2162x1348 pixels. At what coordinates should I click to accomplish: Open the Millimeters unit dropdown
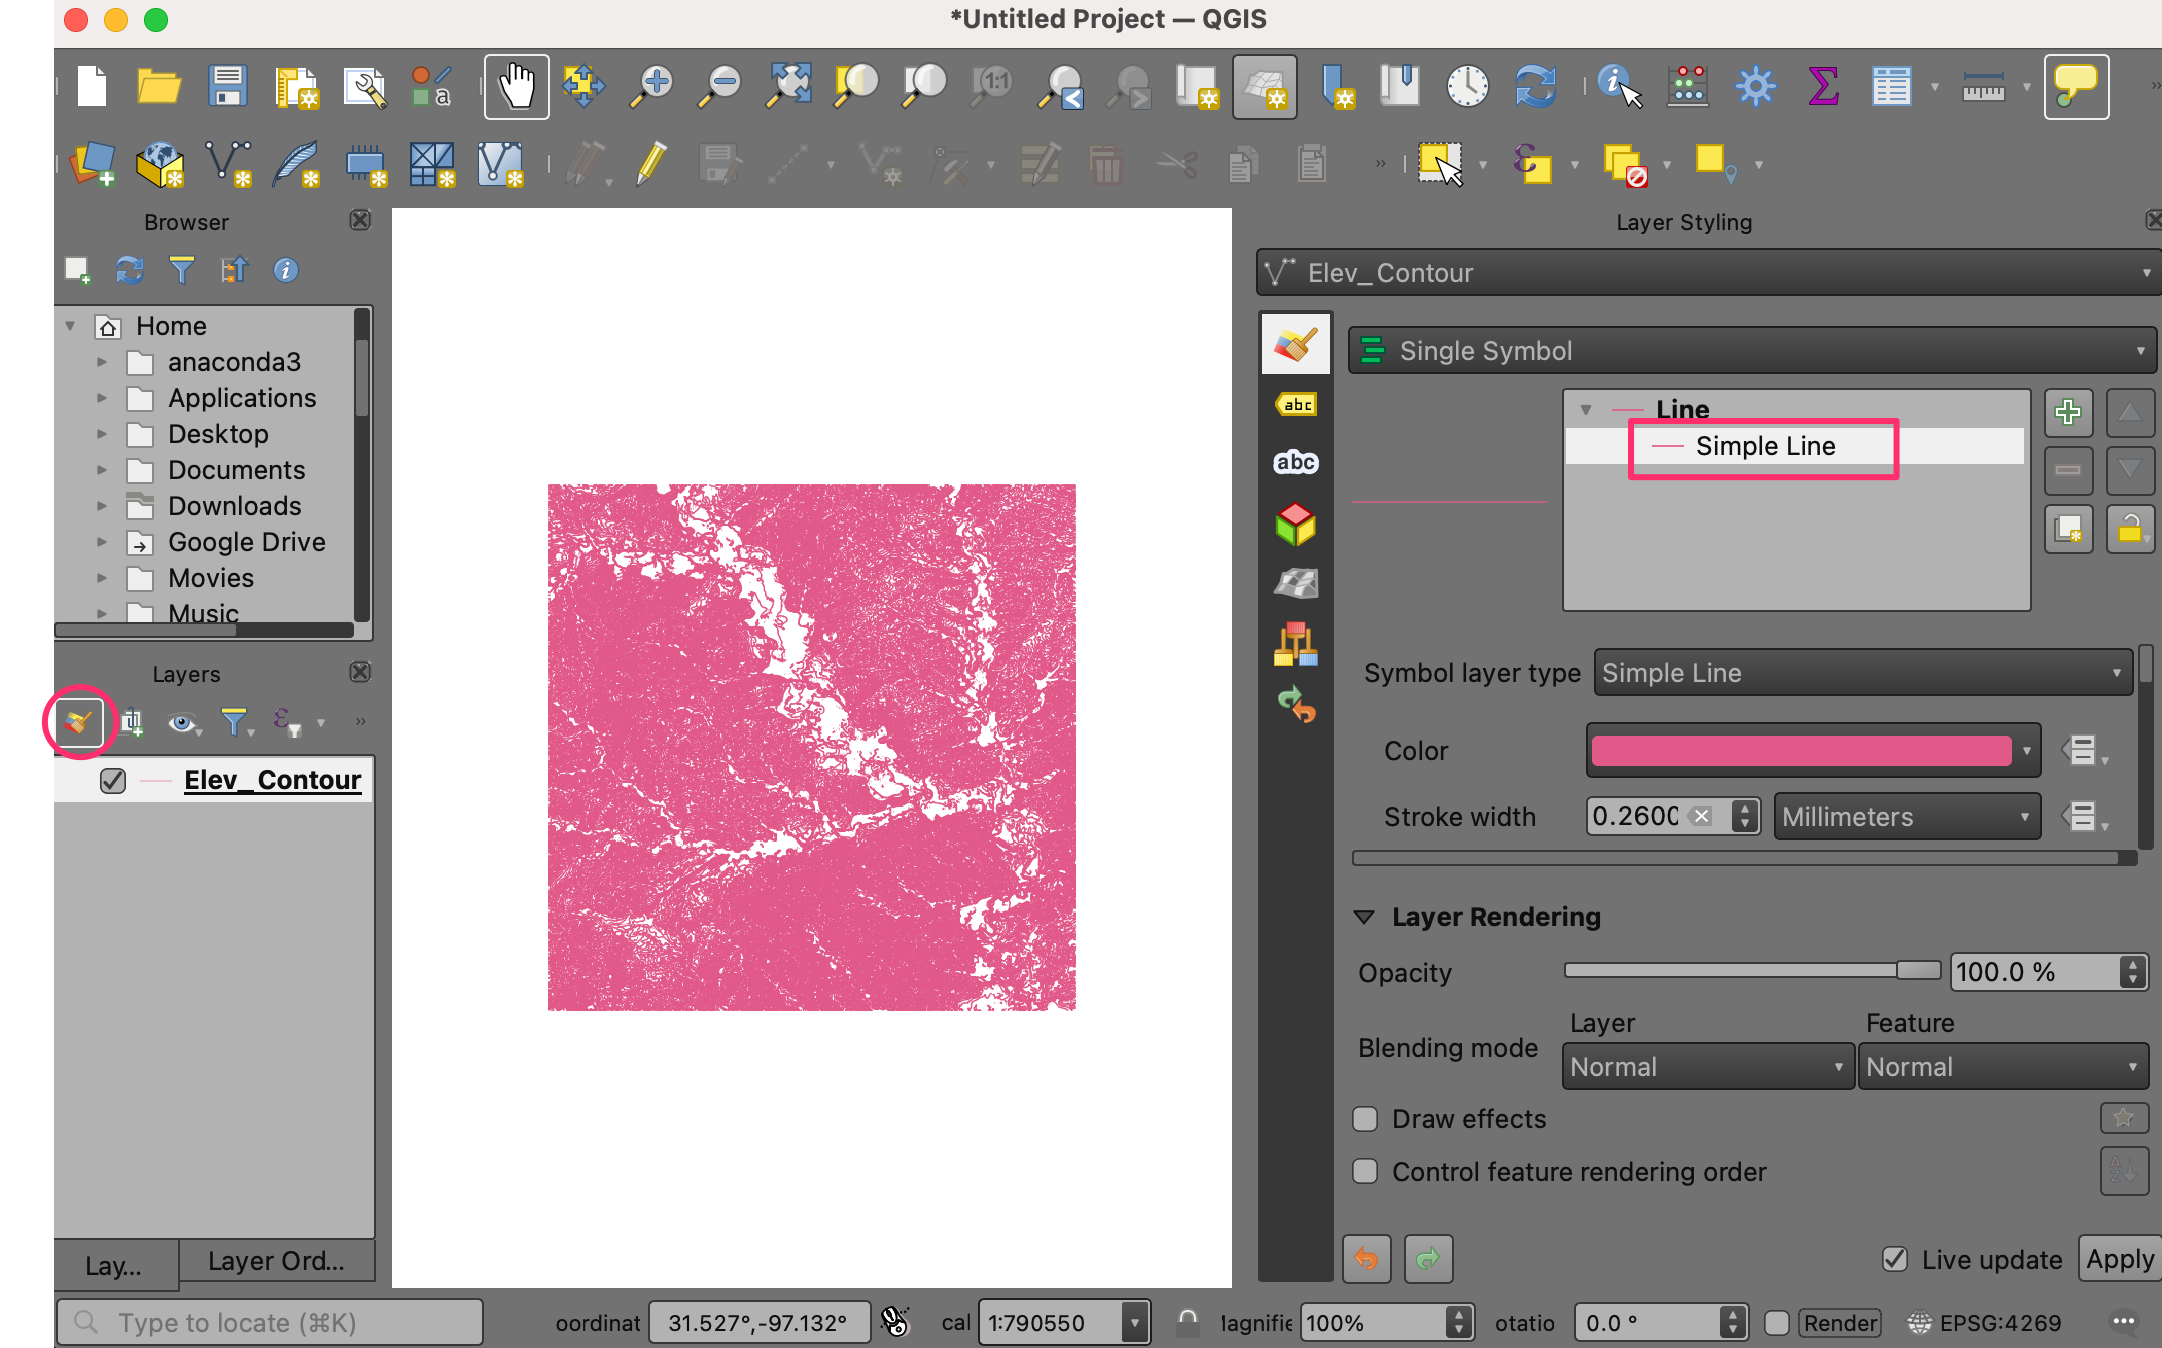[x=1906, y=817]
